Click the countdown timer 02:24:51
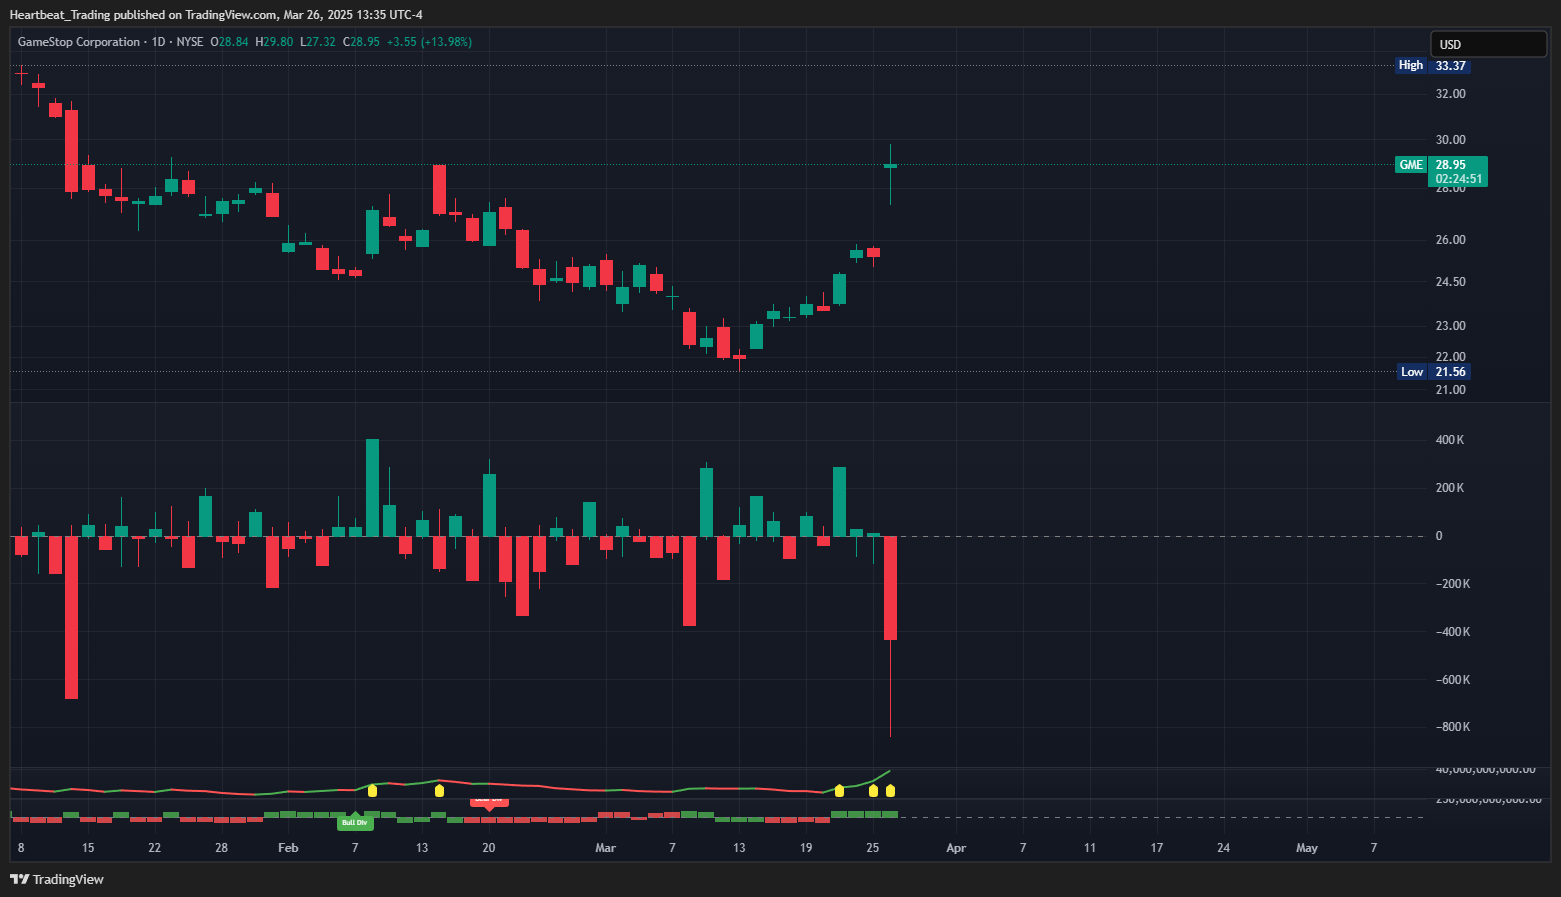Viewport: 1561px width, 897px height. 1459,180
